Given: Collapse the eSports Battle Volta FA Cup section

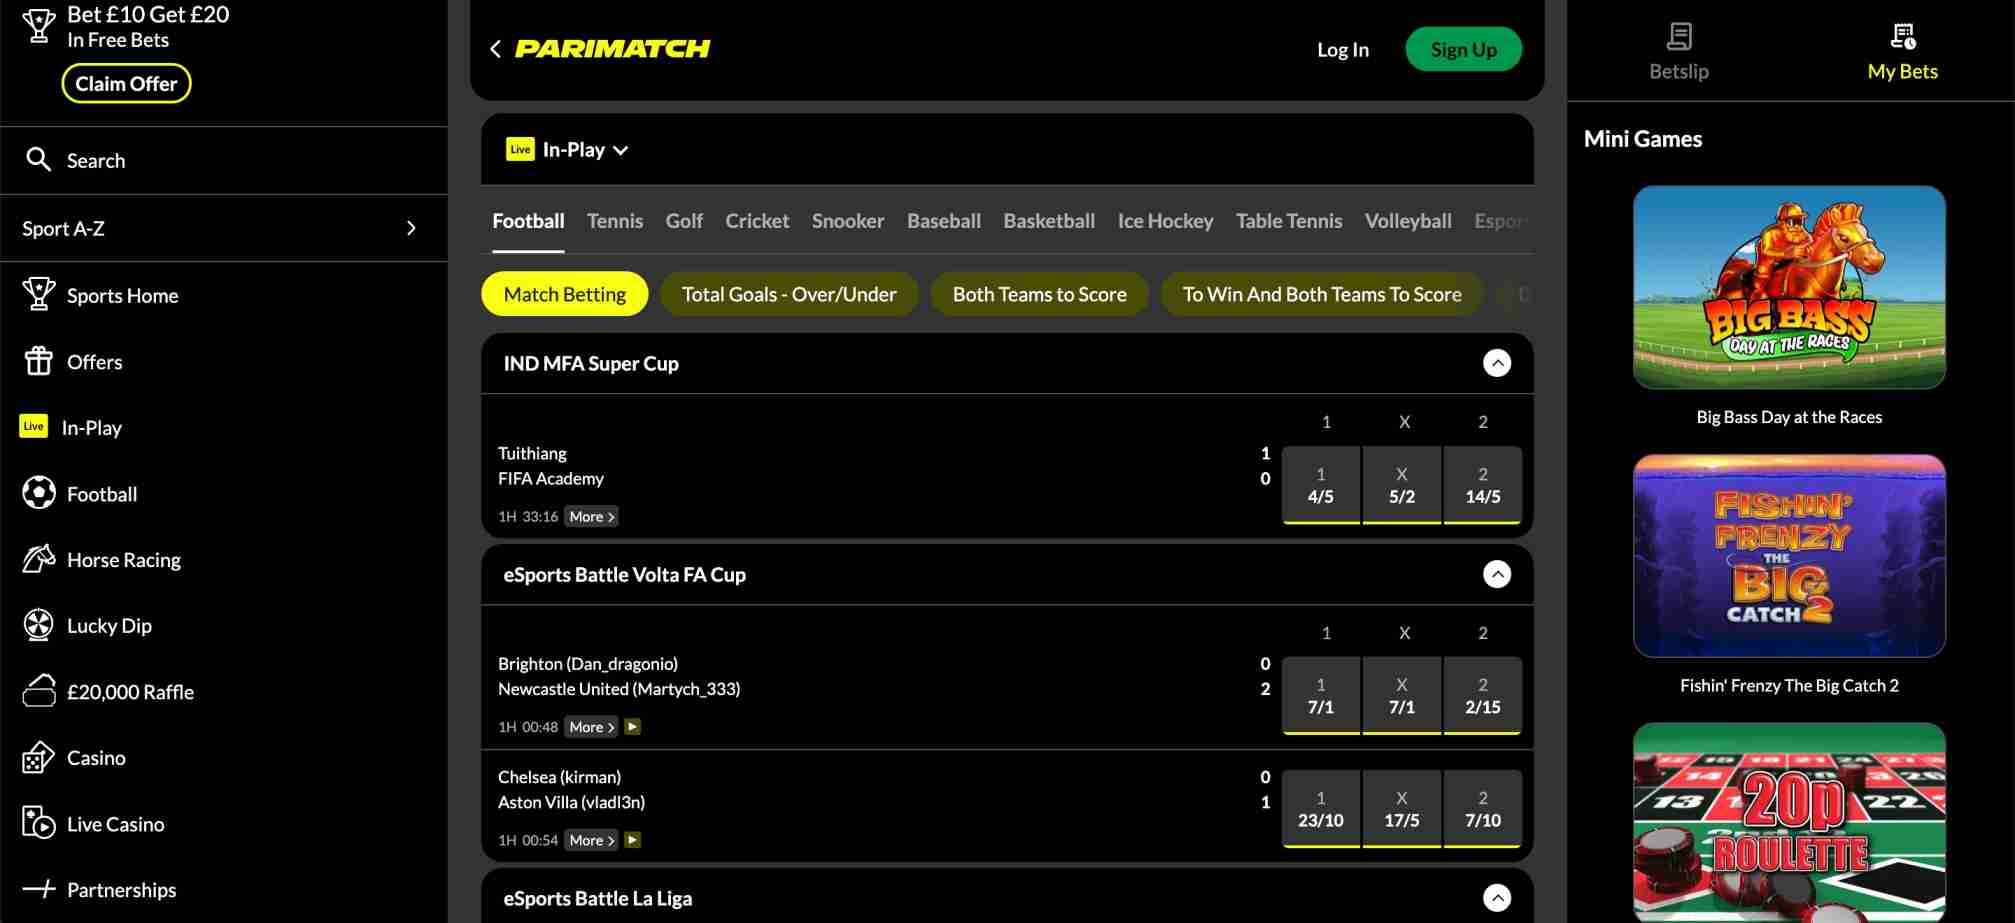Looking at the screenshot, I should coord(1497,574).
